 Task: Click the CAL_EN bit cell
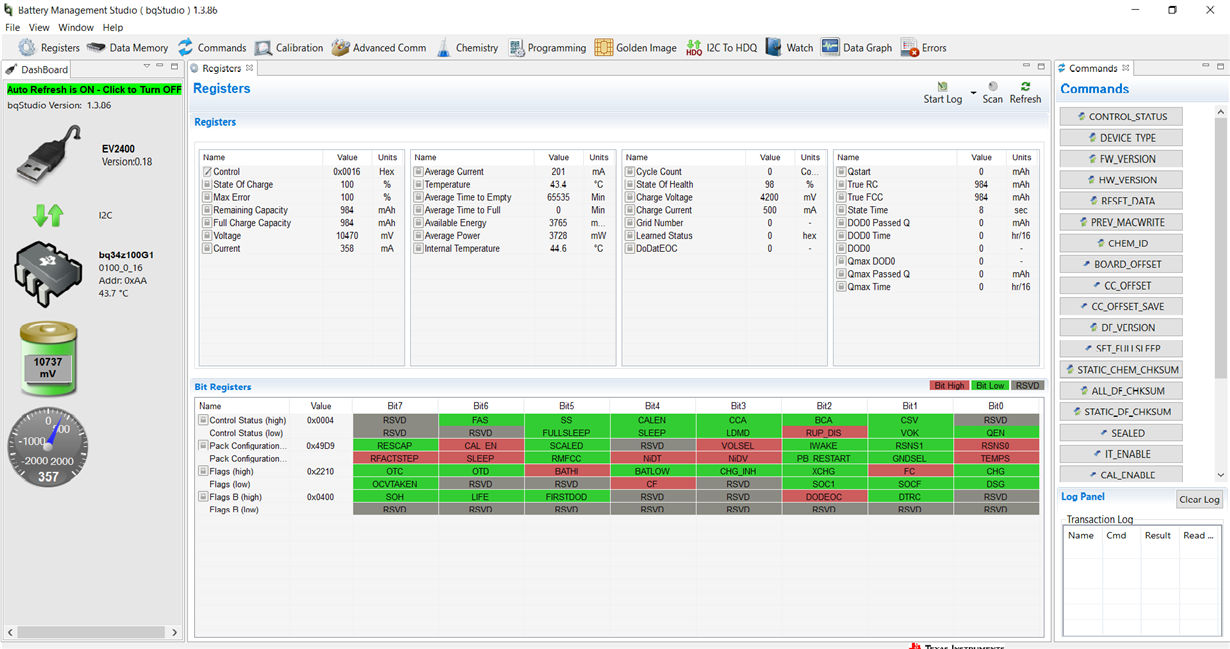click(481, 446)
